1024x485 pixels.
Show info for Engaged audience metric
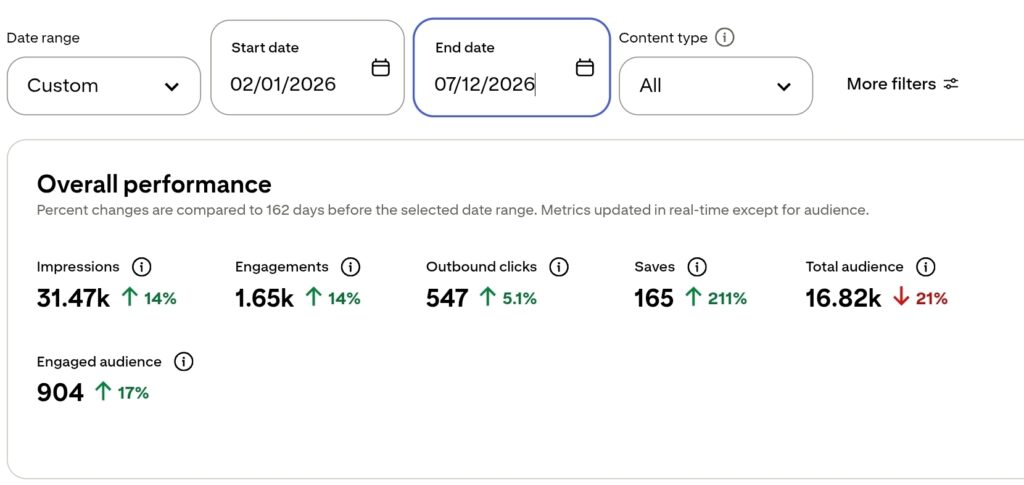pyautogui.click(x=184, y=362)
